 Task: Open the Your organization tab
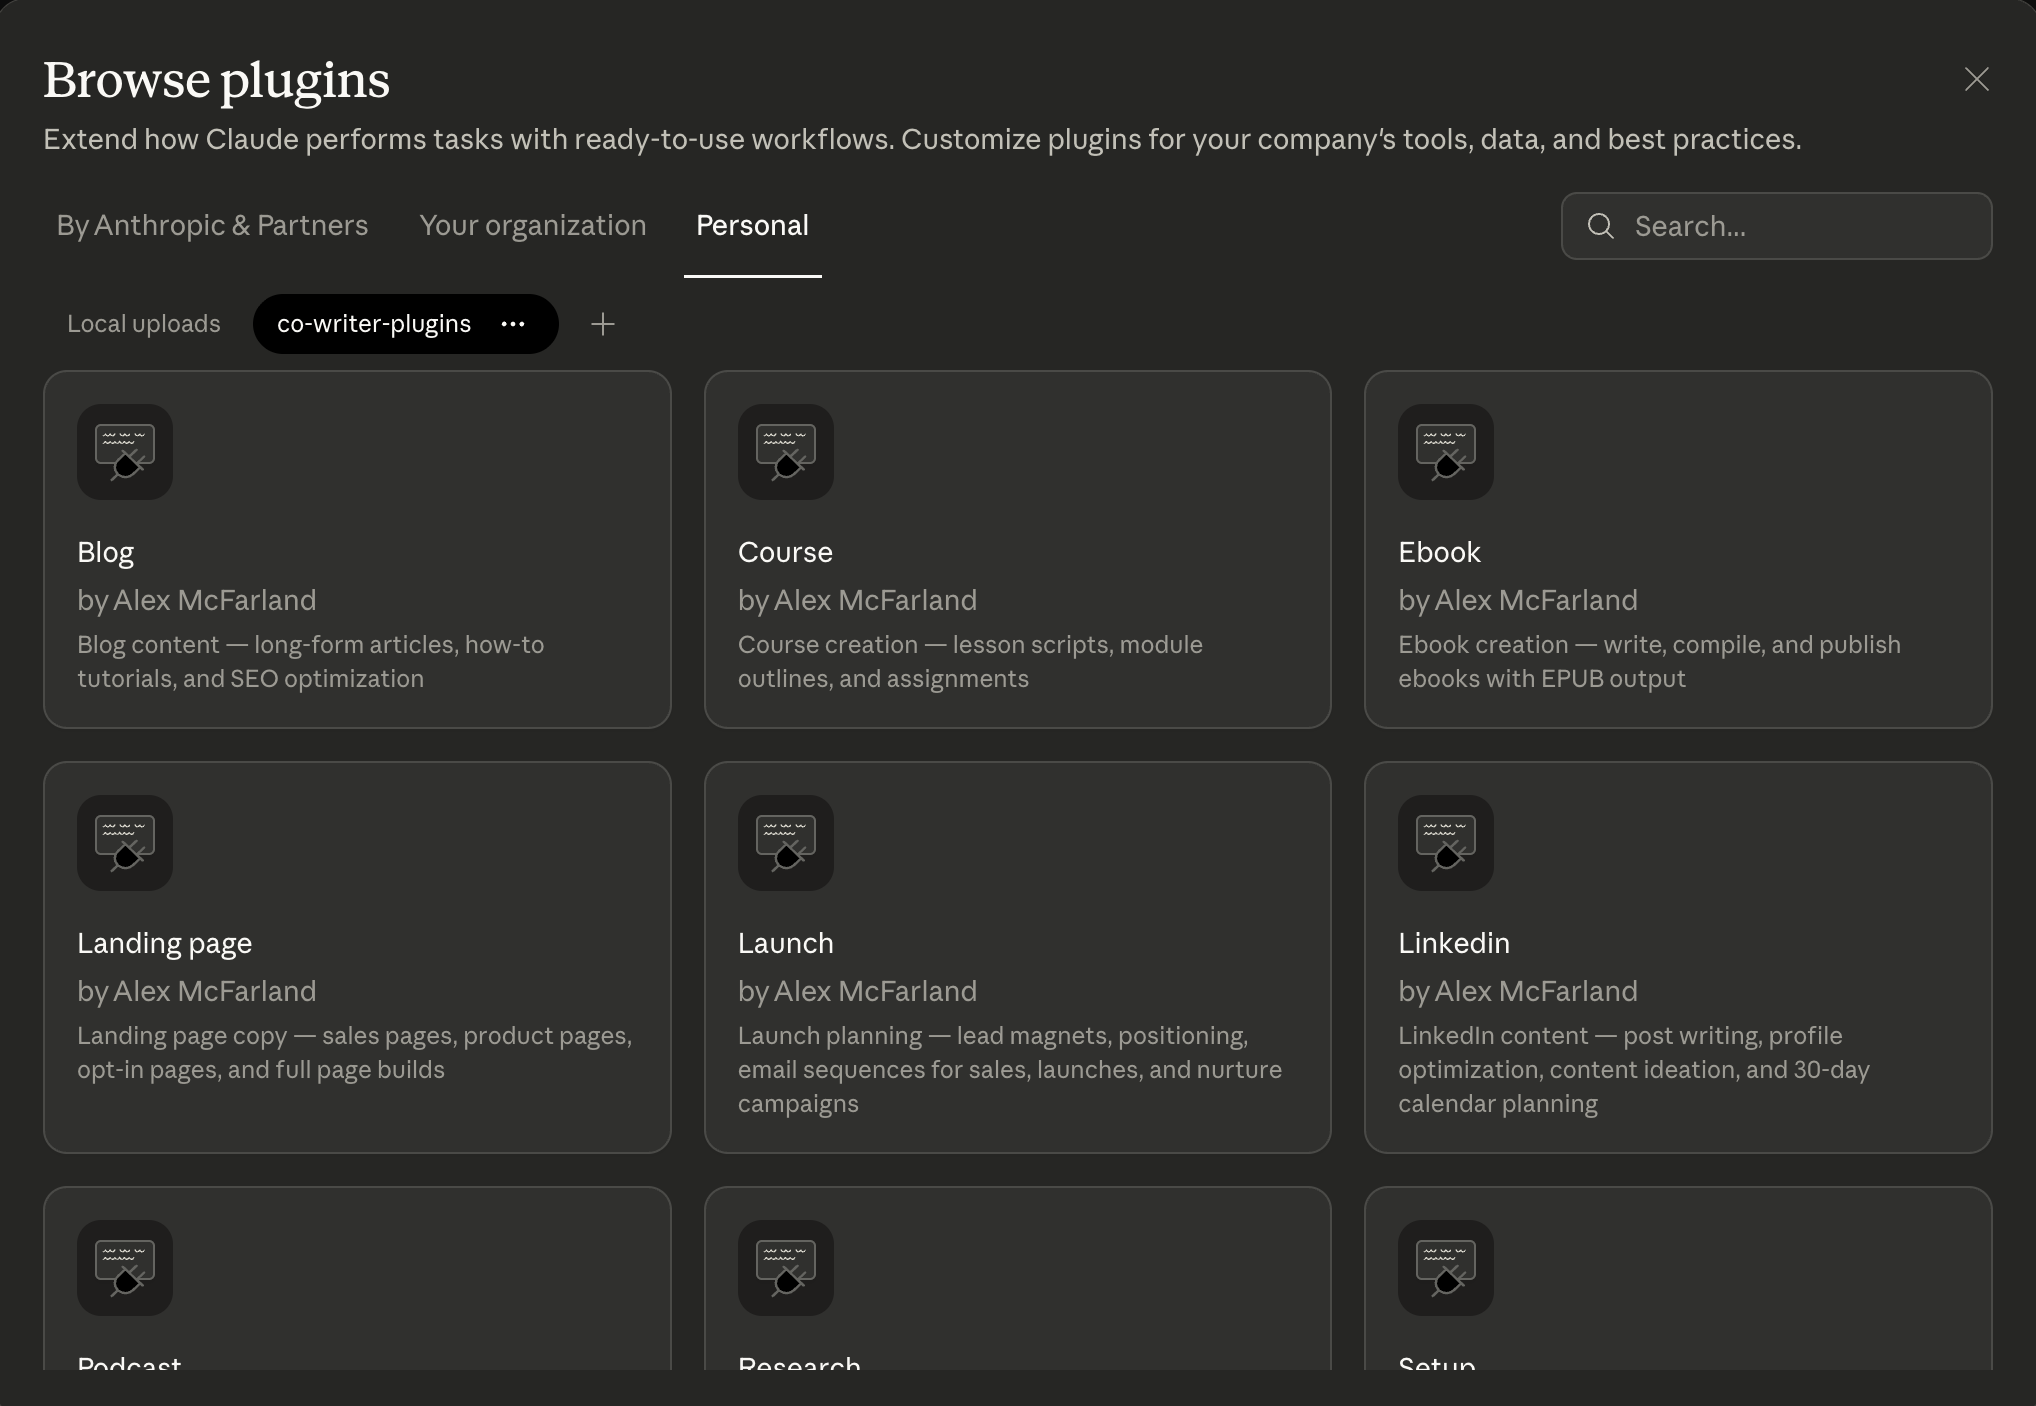coord(532,226)
